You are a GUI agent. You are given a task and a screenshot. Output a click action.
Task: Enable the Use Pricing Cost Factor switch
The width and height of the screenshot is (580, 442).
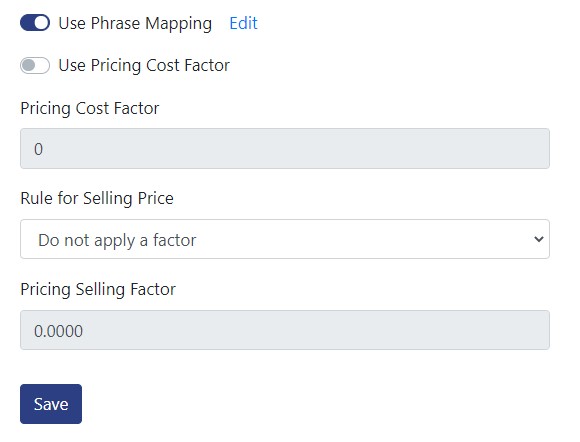pos(35,65)
